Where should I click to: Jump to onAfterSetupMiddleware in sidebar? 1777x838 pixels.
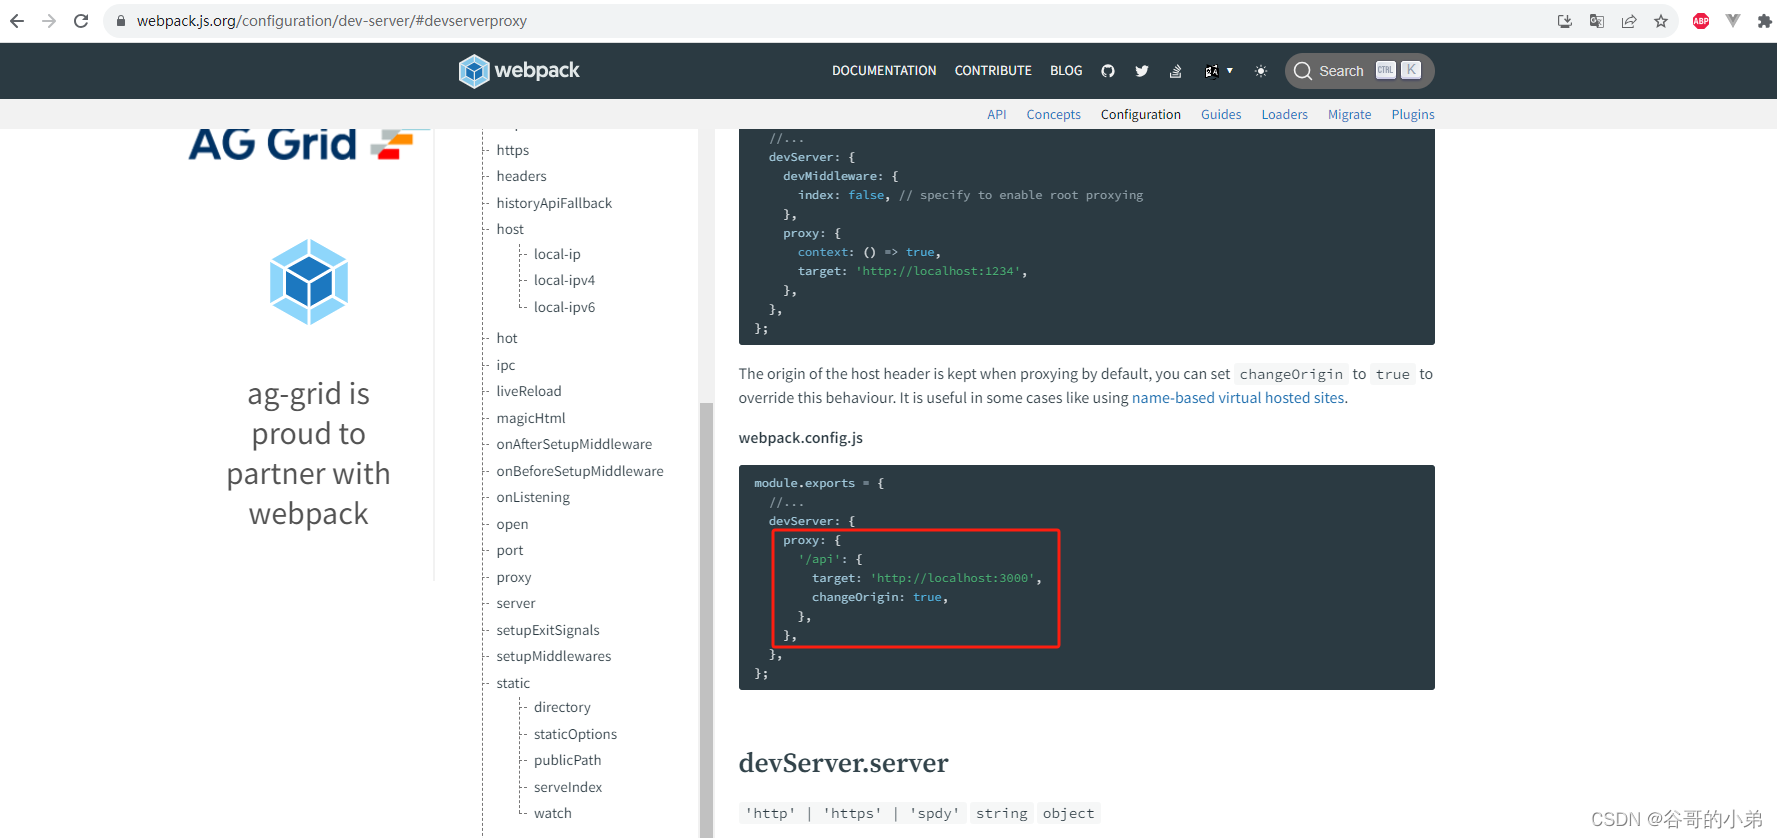[x=574, y=444]
